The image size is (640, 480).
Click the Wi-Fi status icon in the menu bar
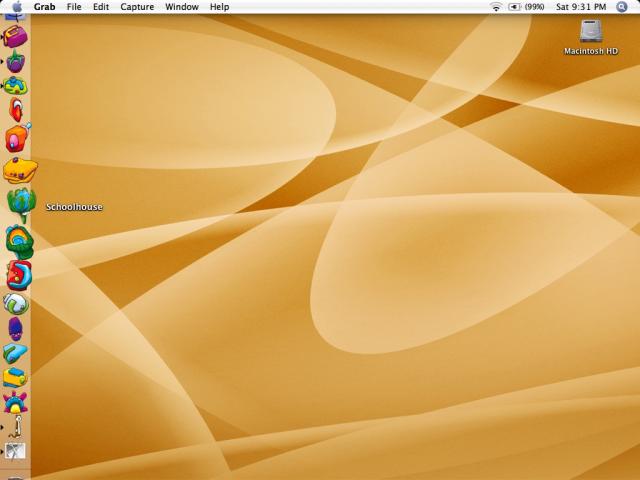pos(496,7)
